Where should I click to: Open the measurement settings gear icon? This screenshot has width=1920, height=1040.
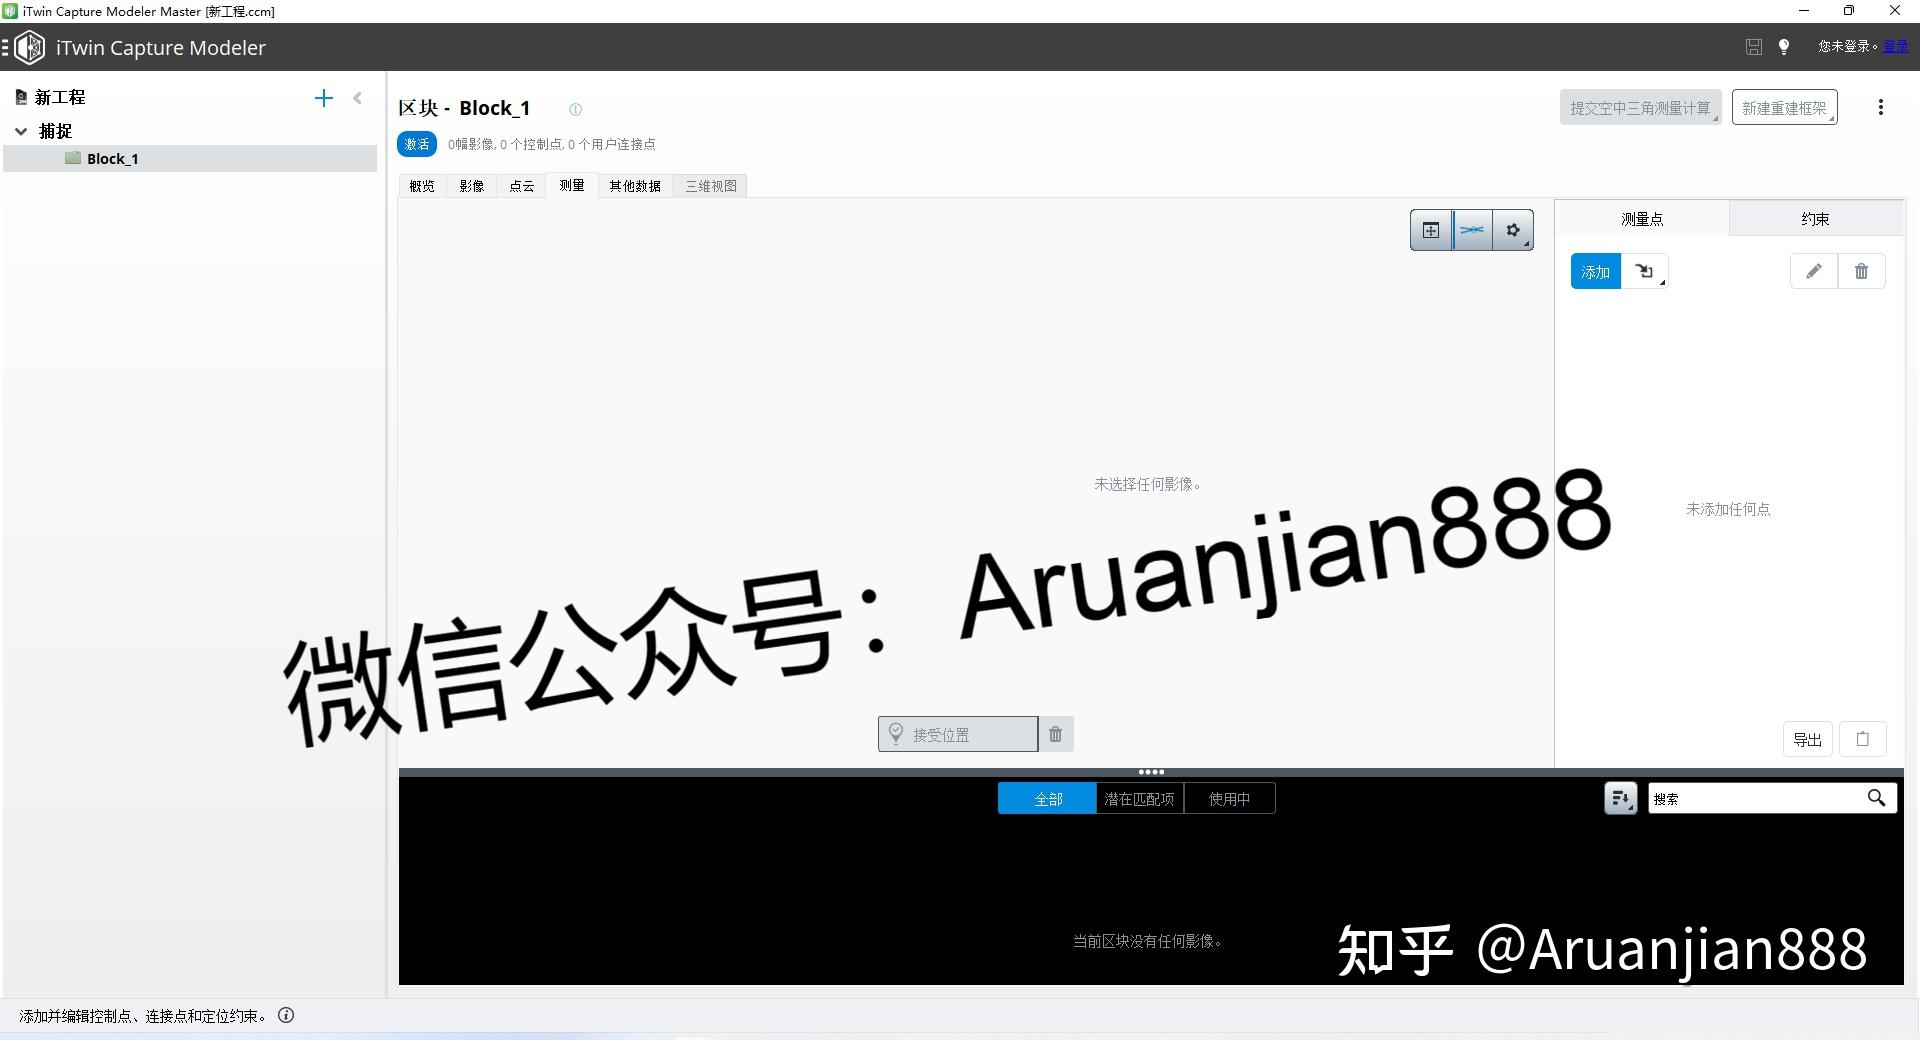click(1513, 229)
